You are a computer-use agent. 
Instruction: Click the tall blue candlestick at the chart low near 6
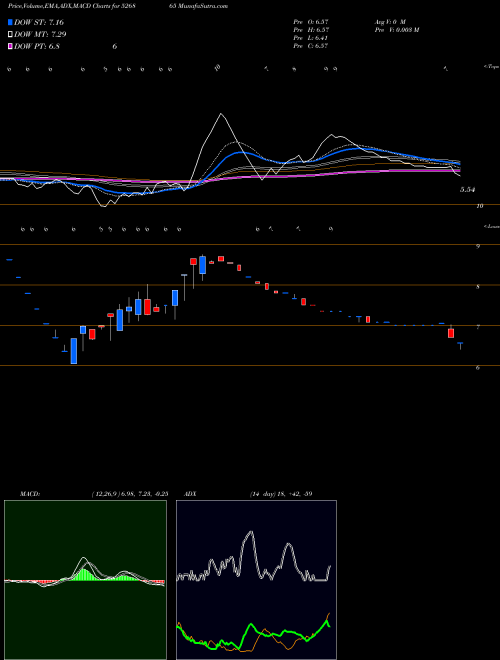tap(74, 351)
